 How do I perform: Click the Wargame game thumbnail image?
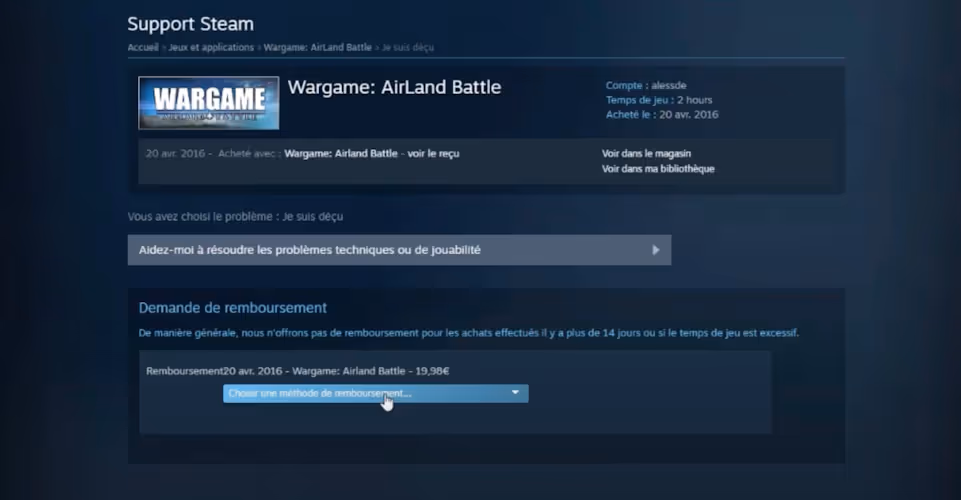(x=208, y=103)
